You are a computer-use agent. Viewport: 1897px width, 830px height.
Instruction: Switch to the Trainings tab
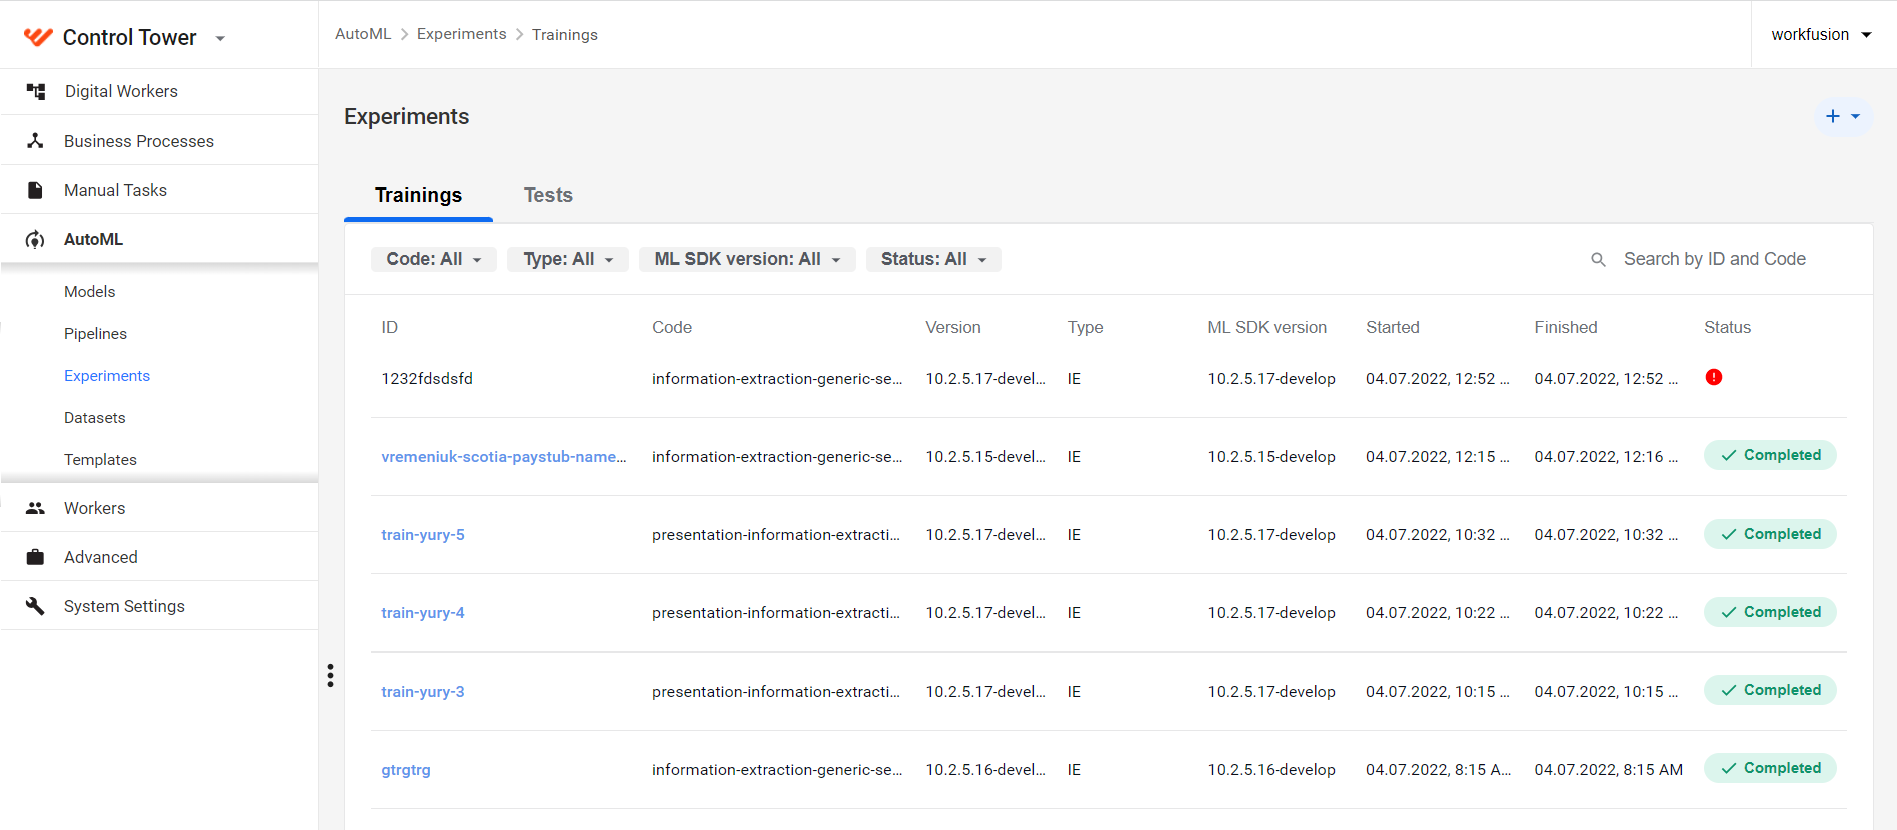coord(418,195)
